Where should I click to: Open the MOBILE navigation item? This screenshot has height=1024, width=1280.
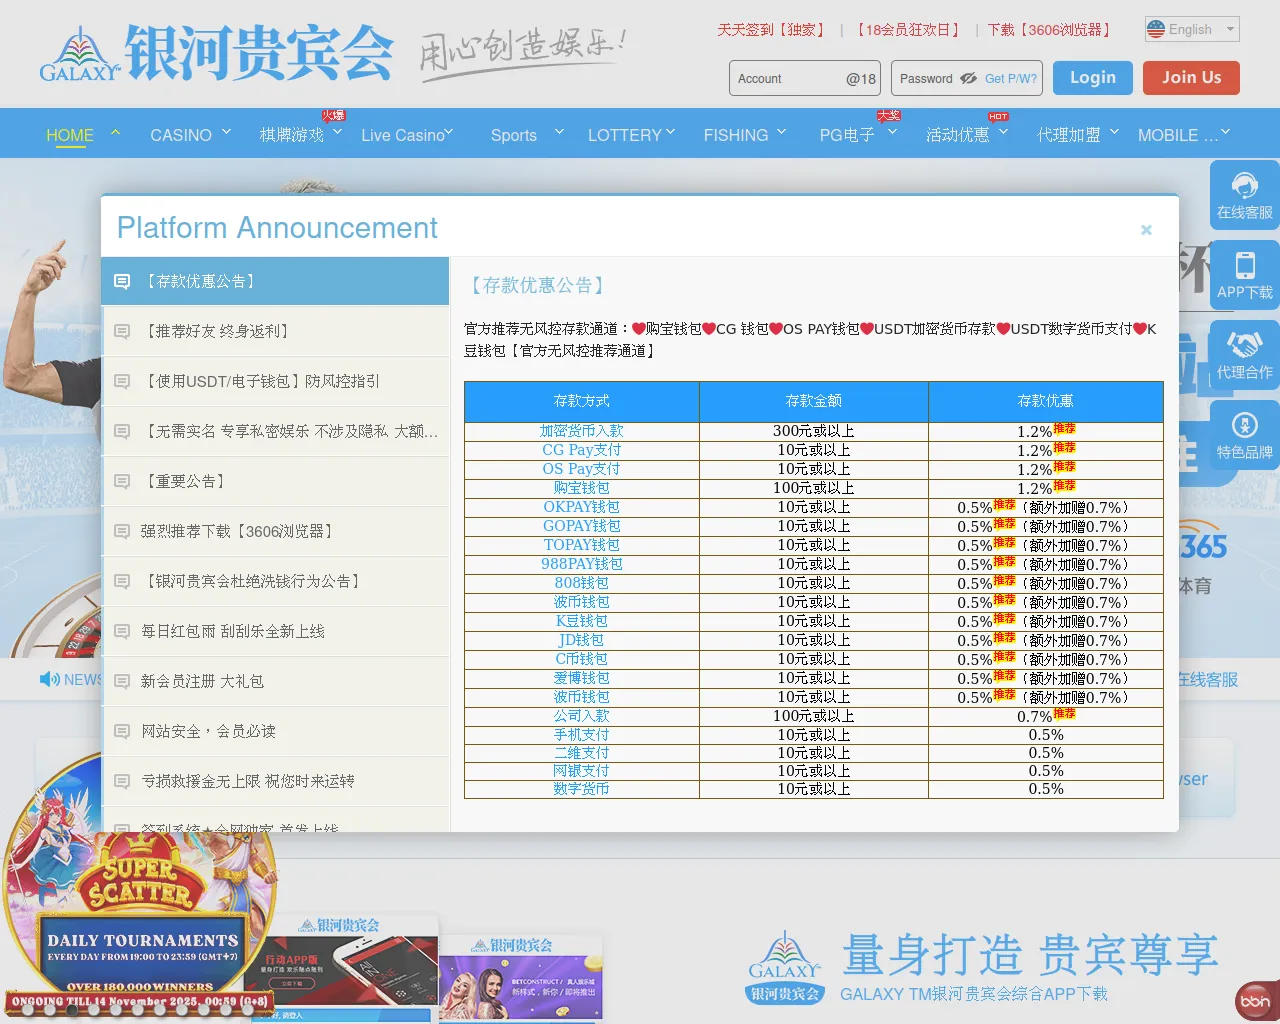[1177, 135]
